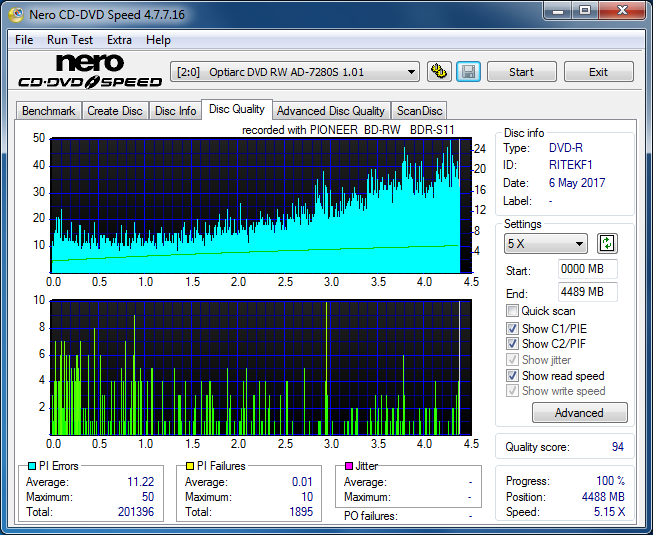Screen dimensions: 653x535
Task: Switch to the ScanDisc tab
Action: point(419,111)
